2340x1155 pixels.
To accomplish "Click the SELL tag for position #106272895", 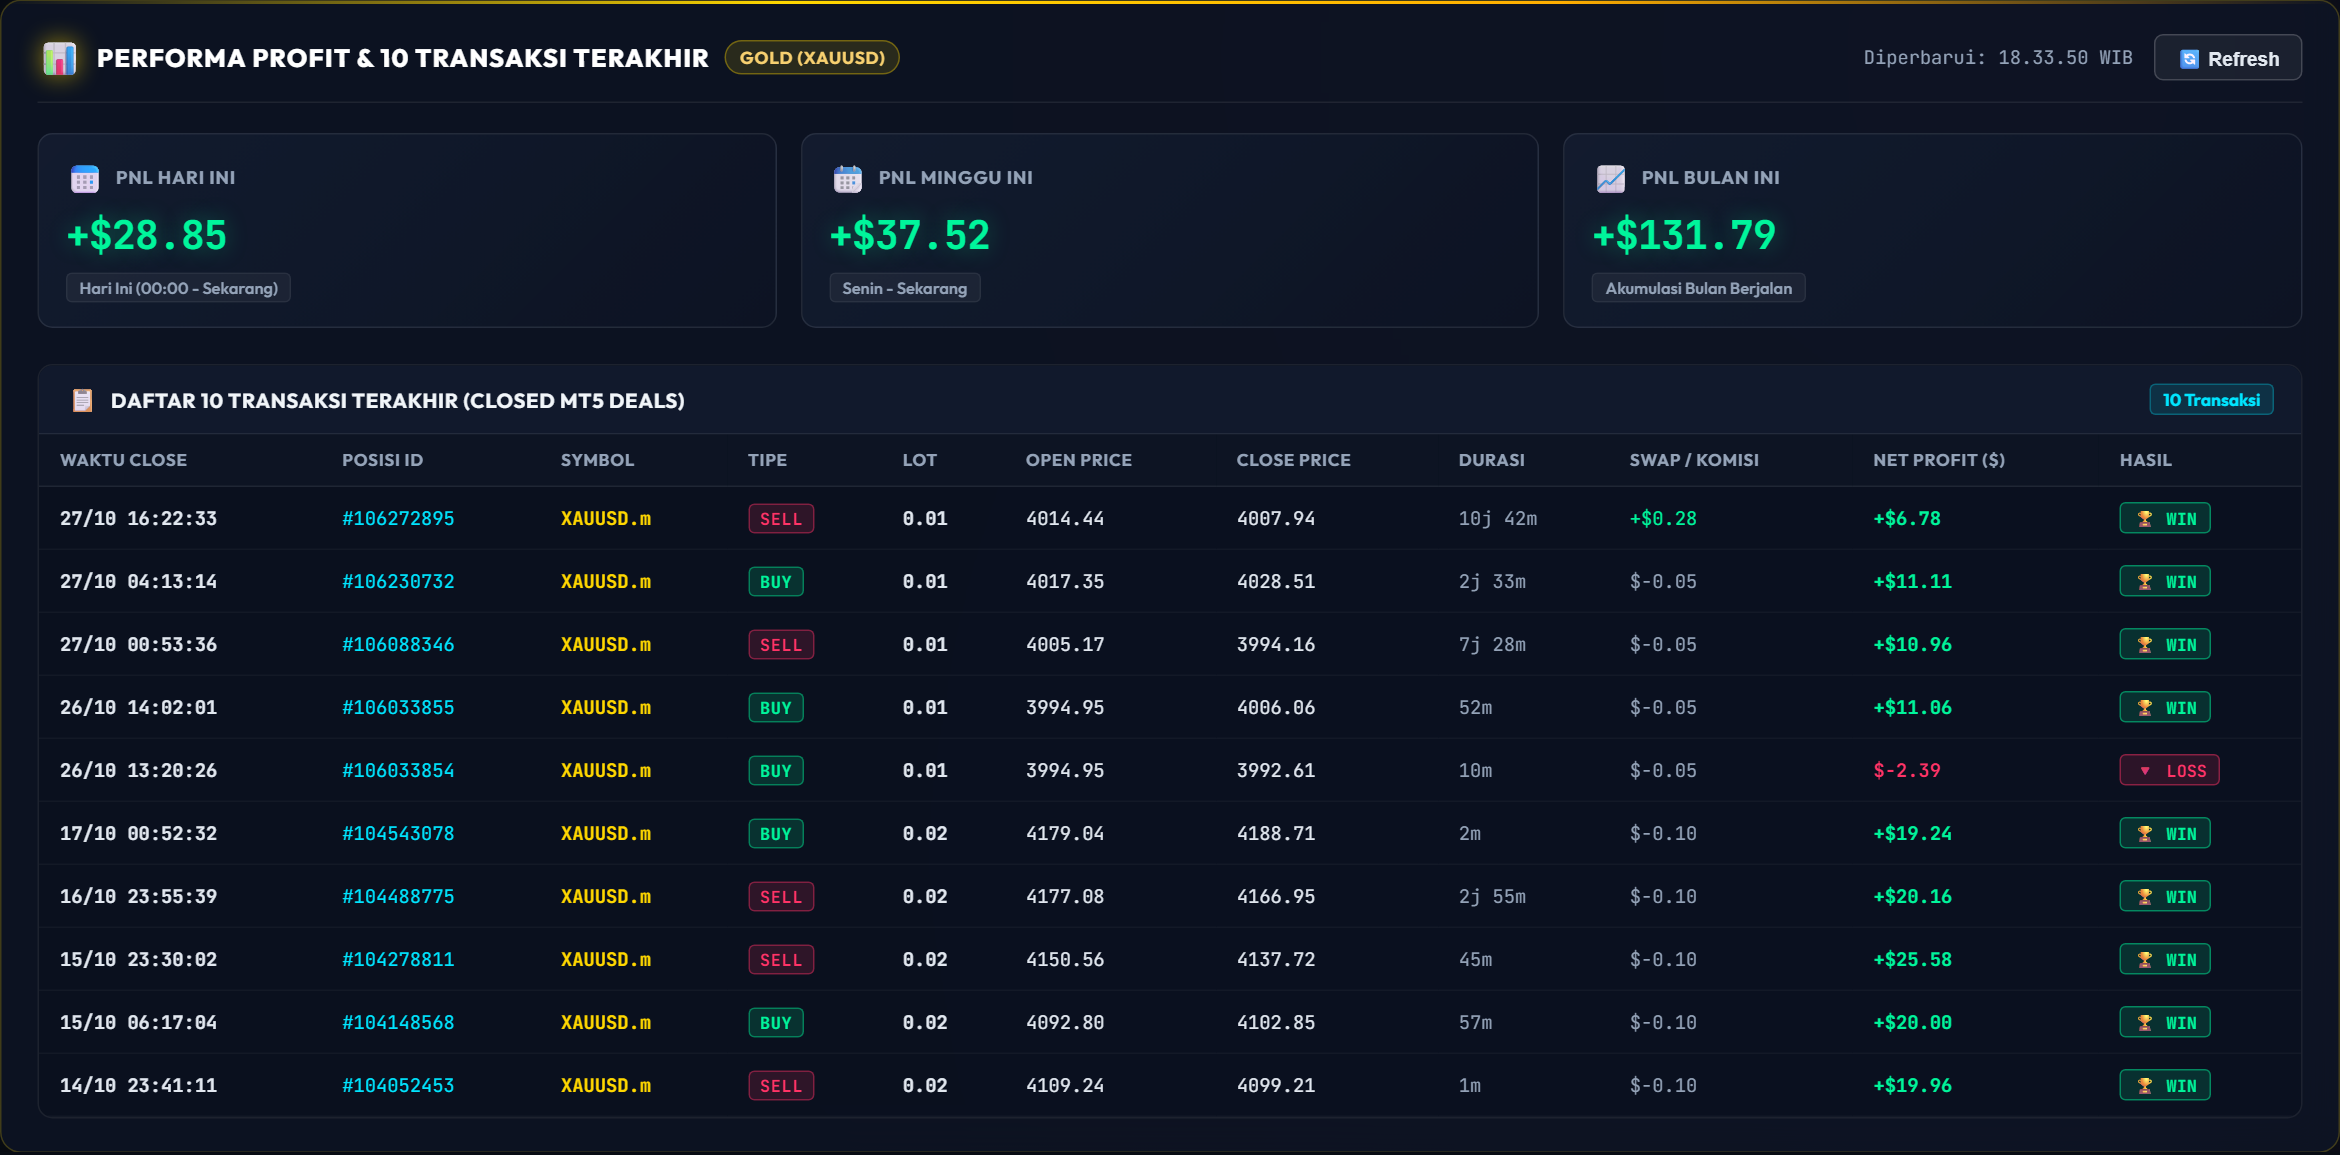I will [781, 518].
